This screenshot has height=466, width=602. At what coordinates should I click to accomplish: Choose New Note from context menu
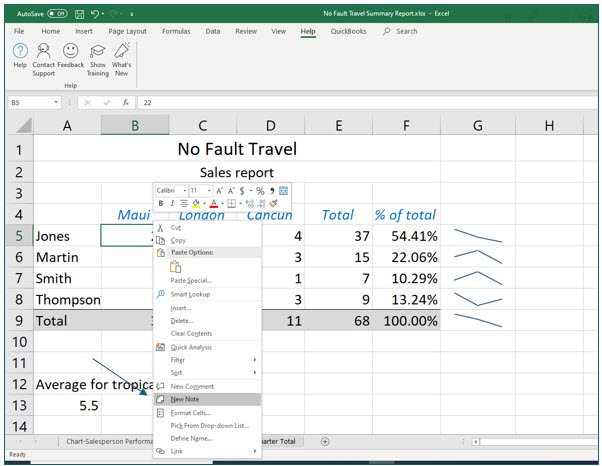[x=208, y=399]
